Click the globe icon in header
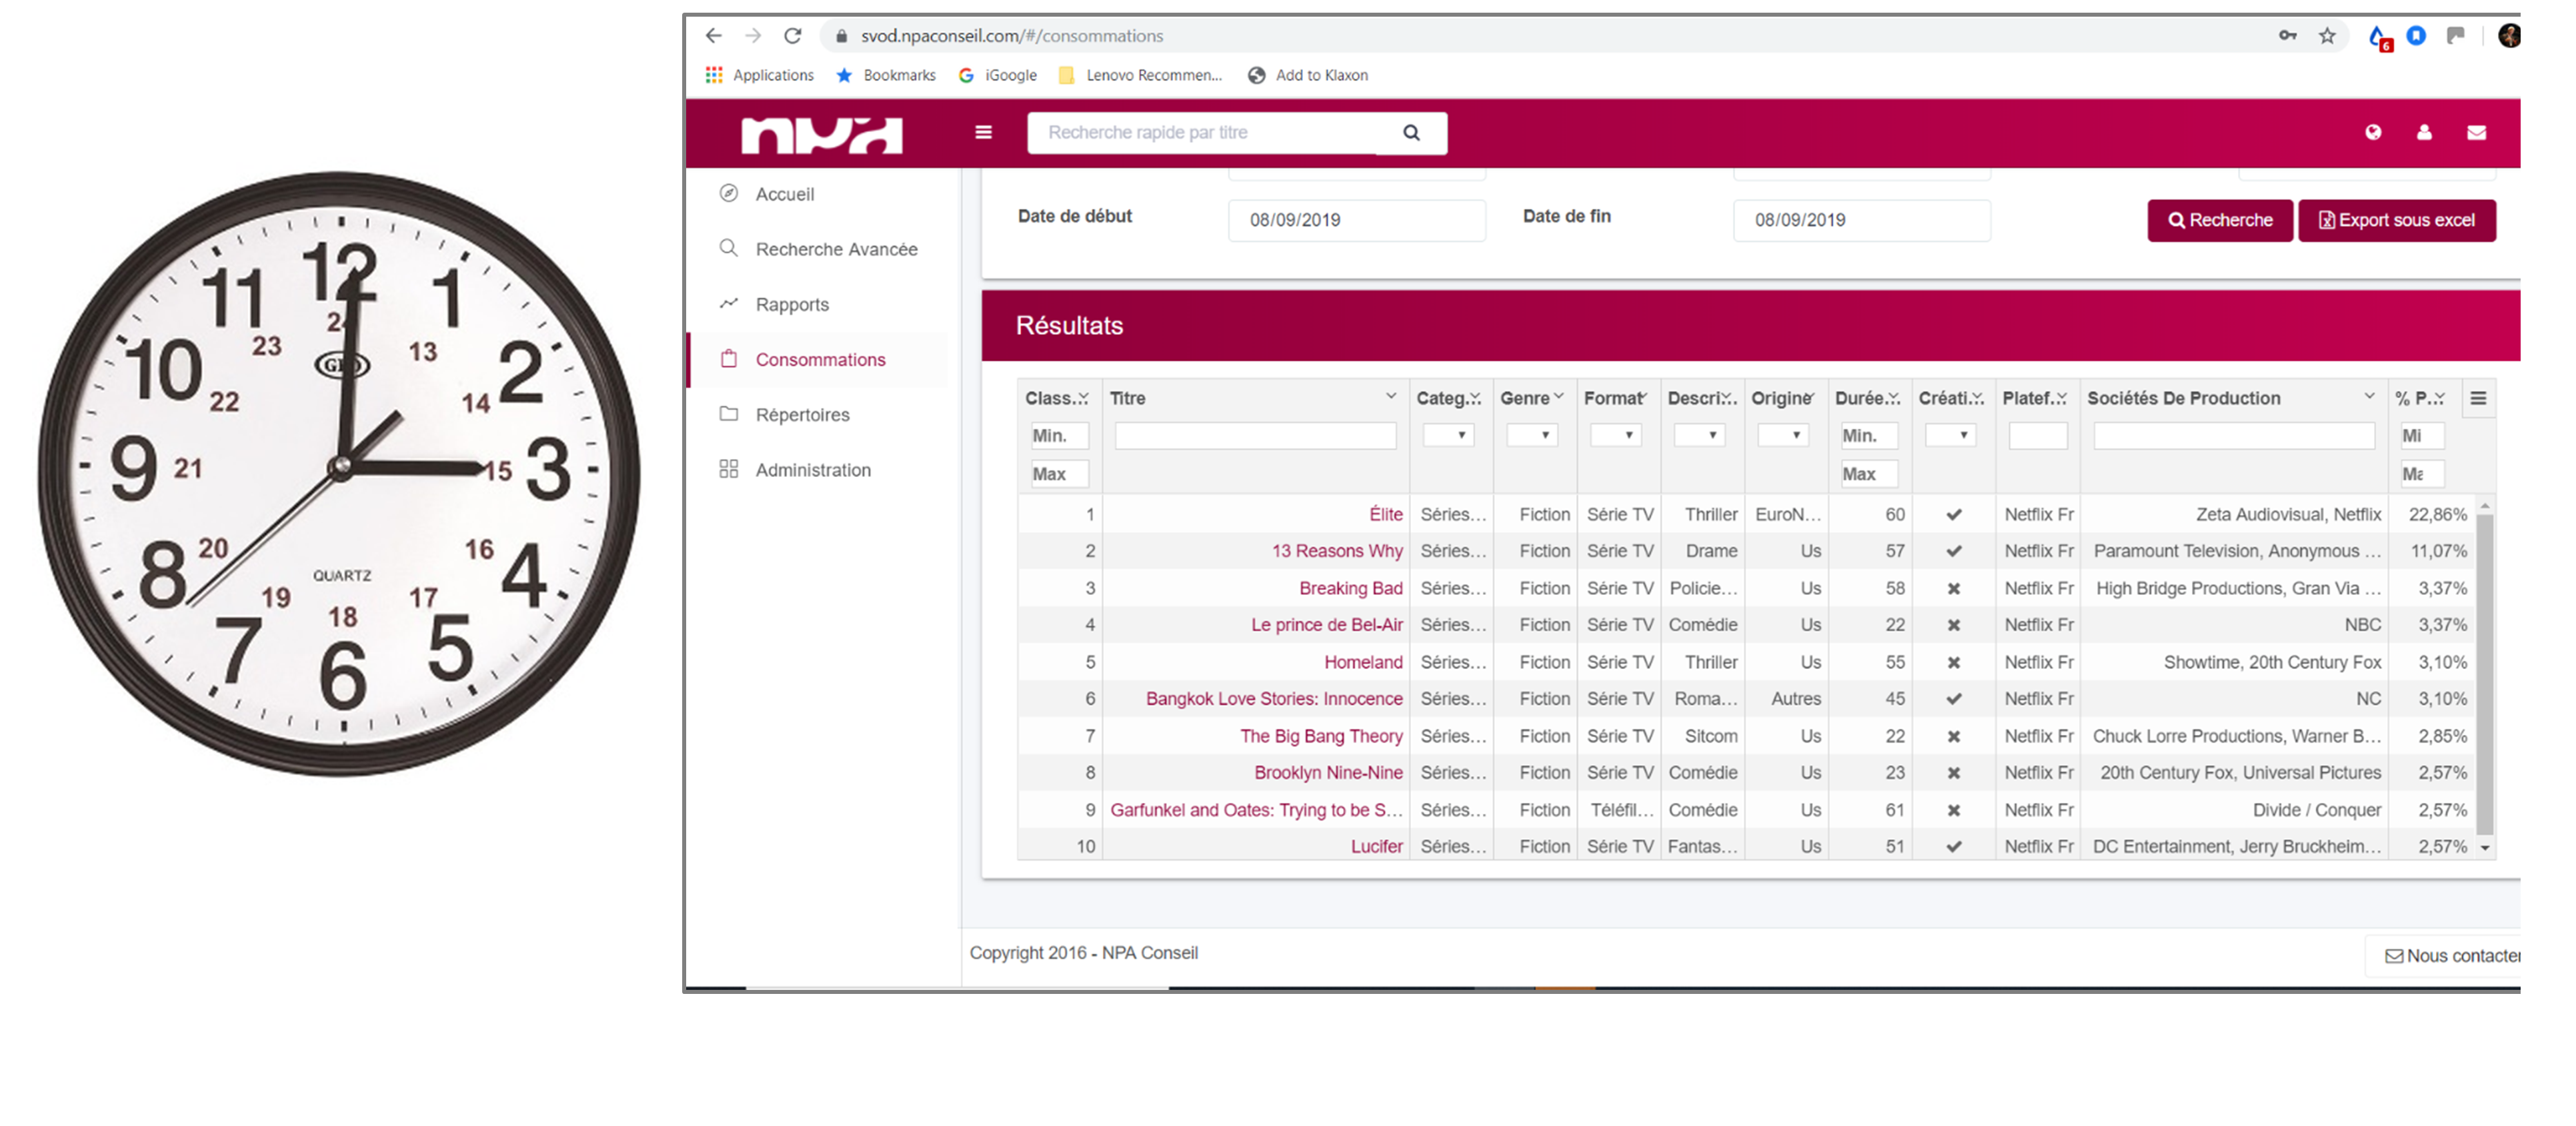2576x1126 pixels. coord(2372,132)
